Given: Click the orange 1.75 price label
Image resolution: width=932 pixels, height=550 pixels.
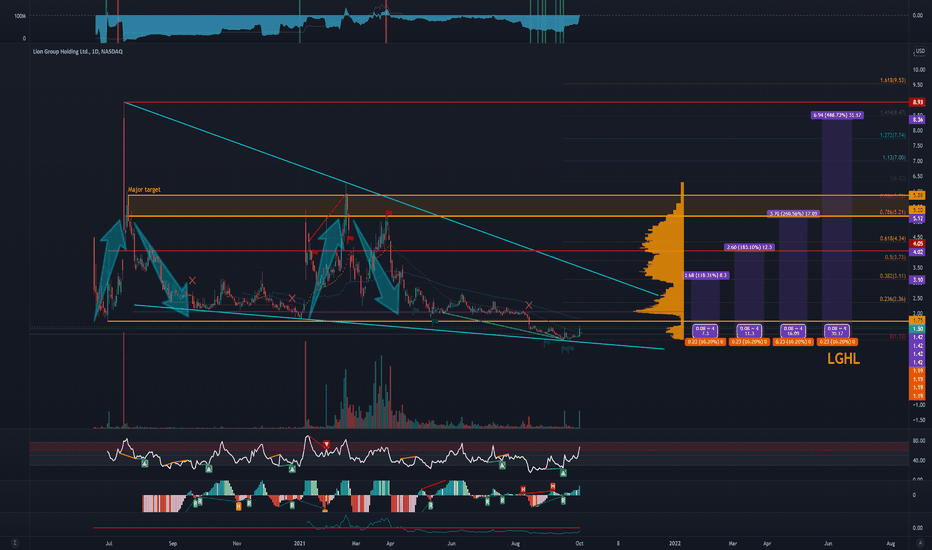Looking at the screenshot, I should [x=918, y=320].
